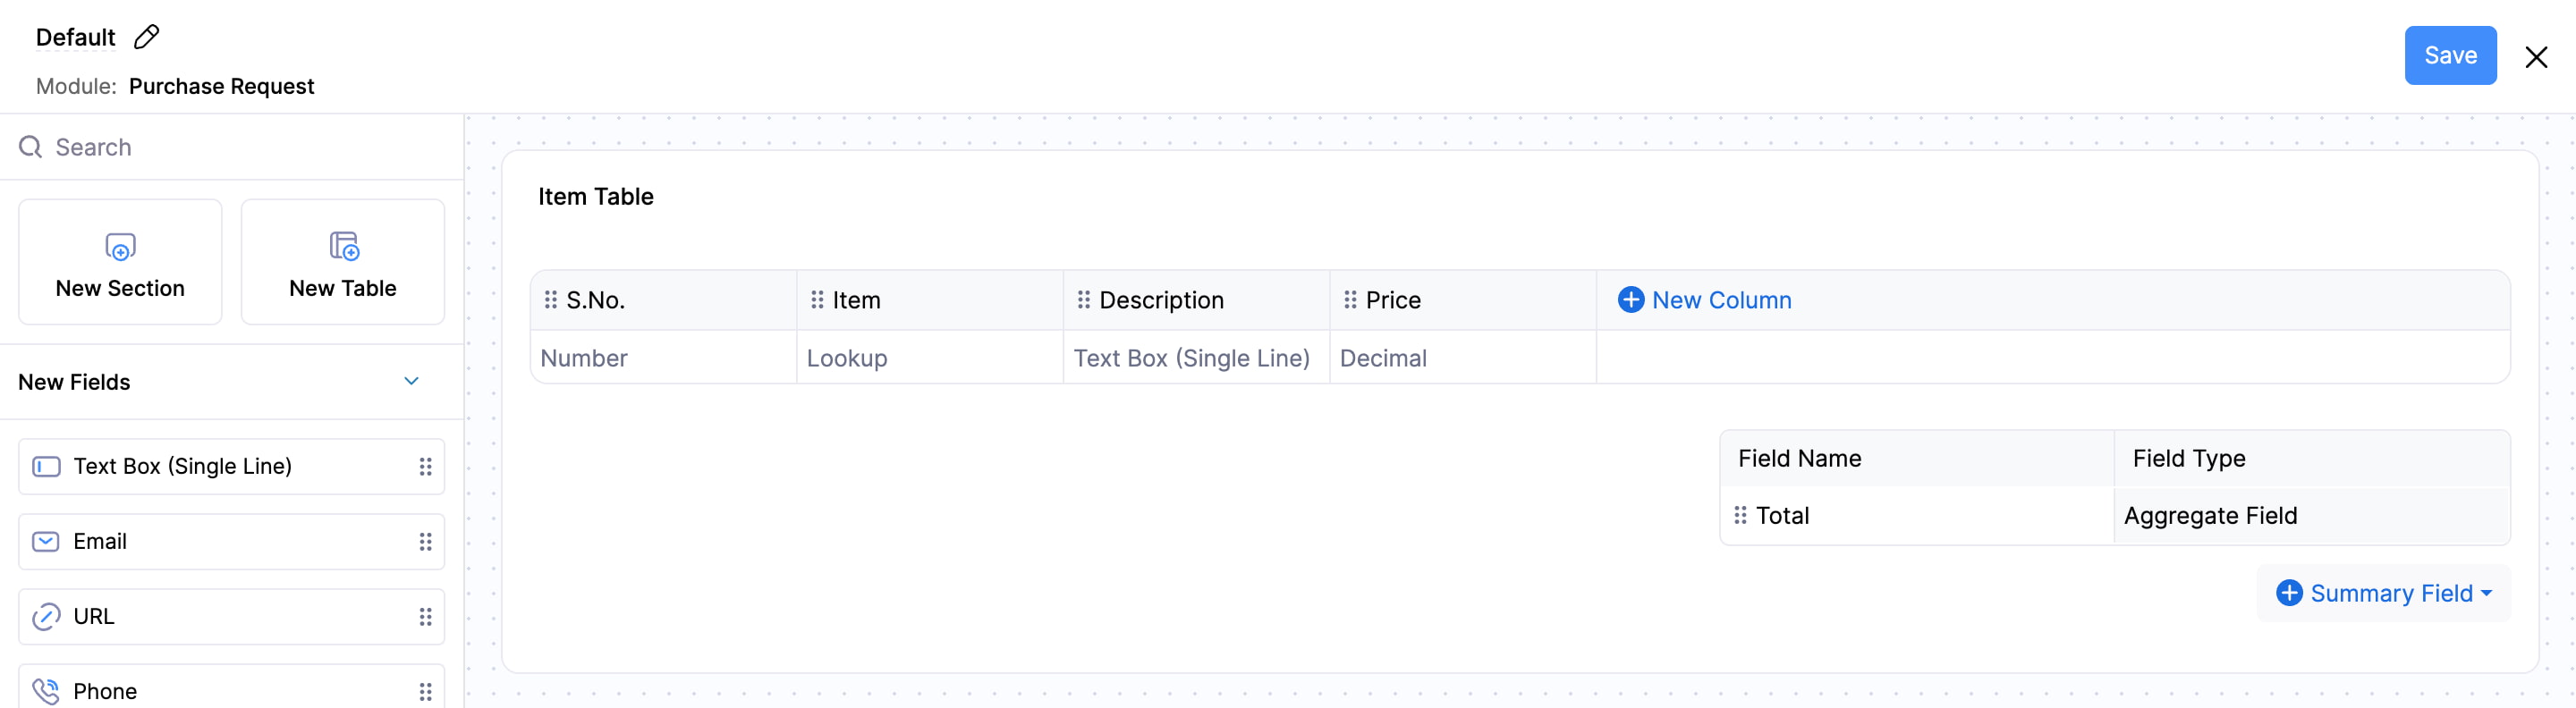
Task: Select the Description column header
Action: 1161,299
